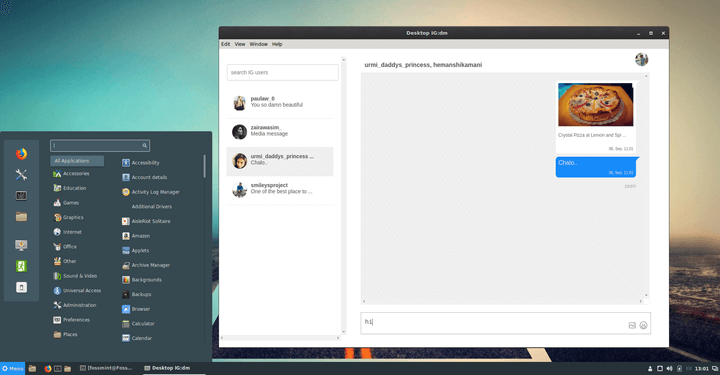Click the blue 'Chalo..' message bubble
The image size is (720, 375).
596,167
